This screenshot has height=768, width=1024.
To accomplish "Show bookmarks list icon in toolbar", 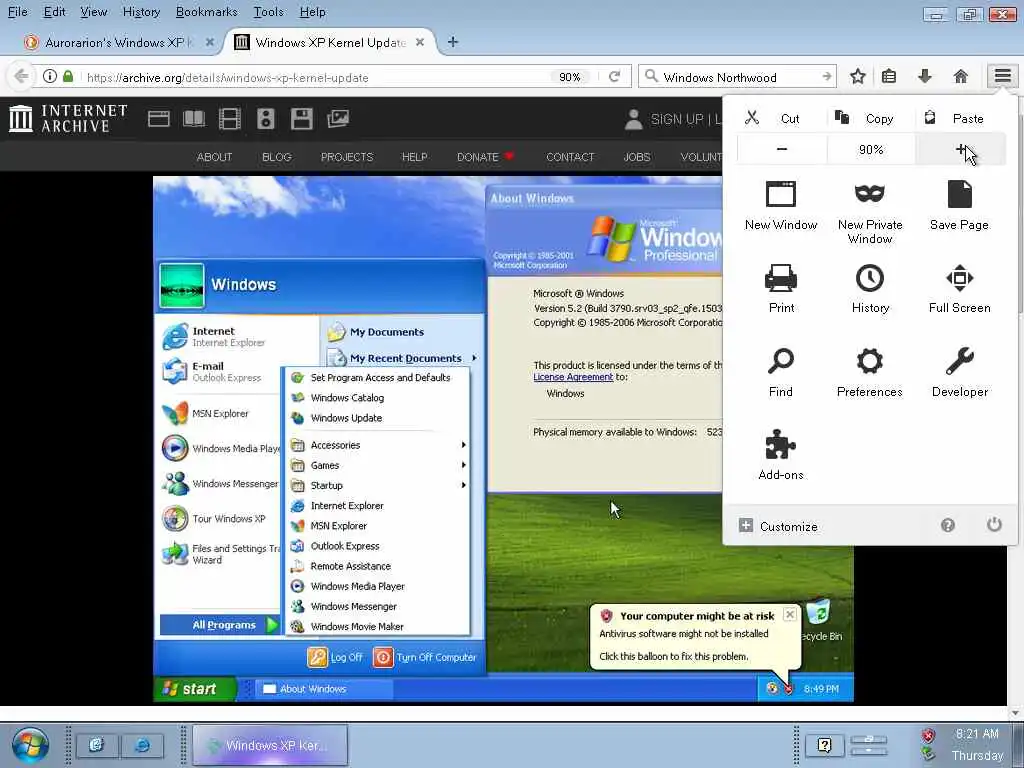I will [x=889, y=76].
